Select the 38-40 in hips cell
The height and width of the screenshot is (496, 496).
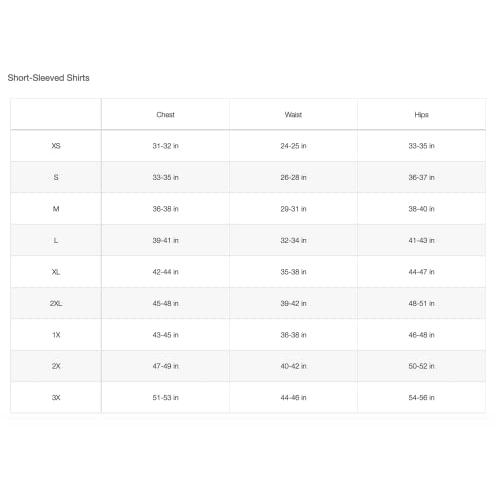[421, 209]
